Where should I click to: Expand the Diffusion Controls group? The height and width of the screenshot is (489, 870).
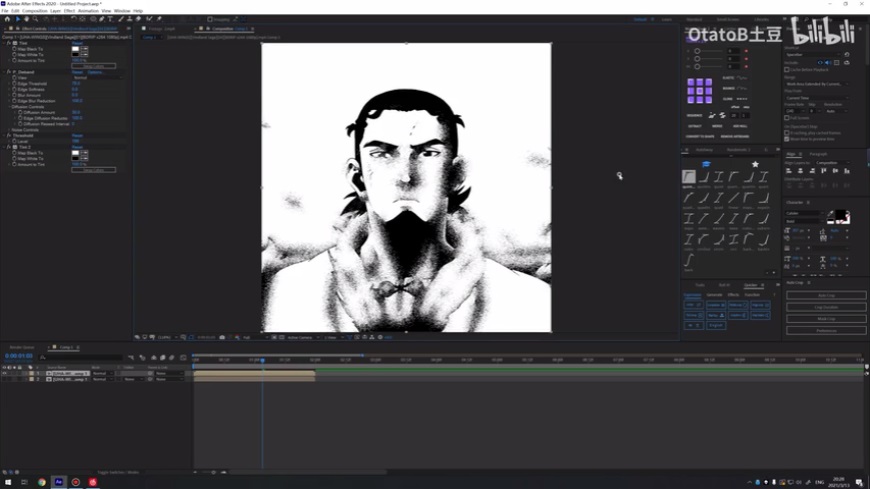click(x=9, y=107)
